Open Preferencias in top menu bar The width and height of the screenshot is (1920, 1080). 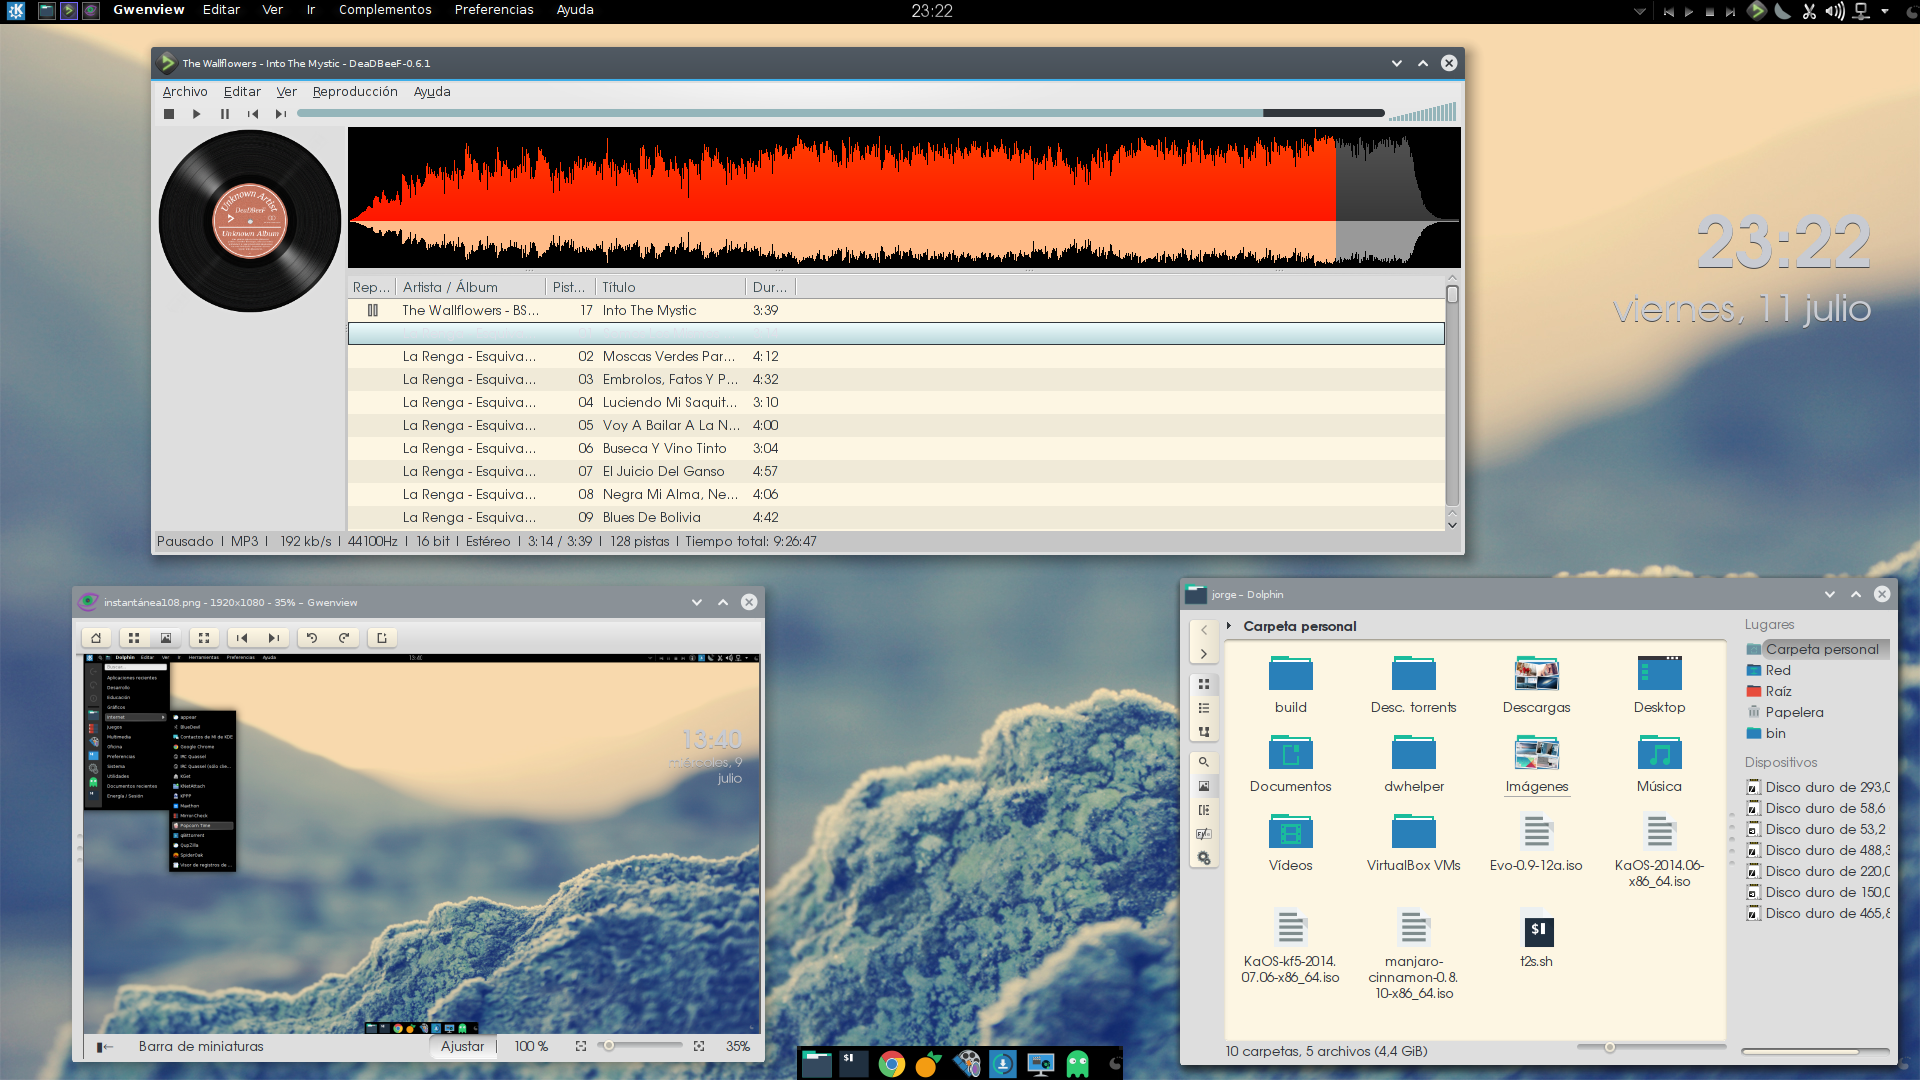click(494, 10)
